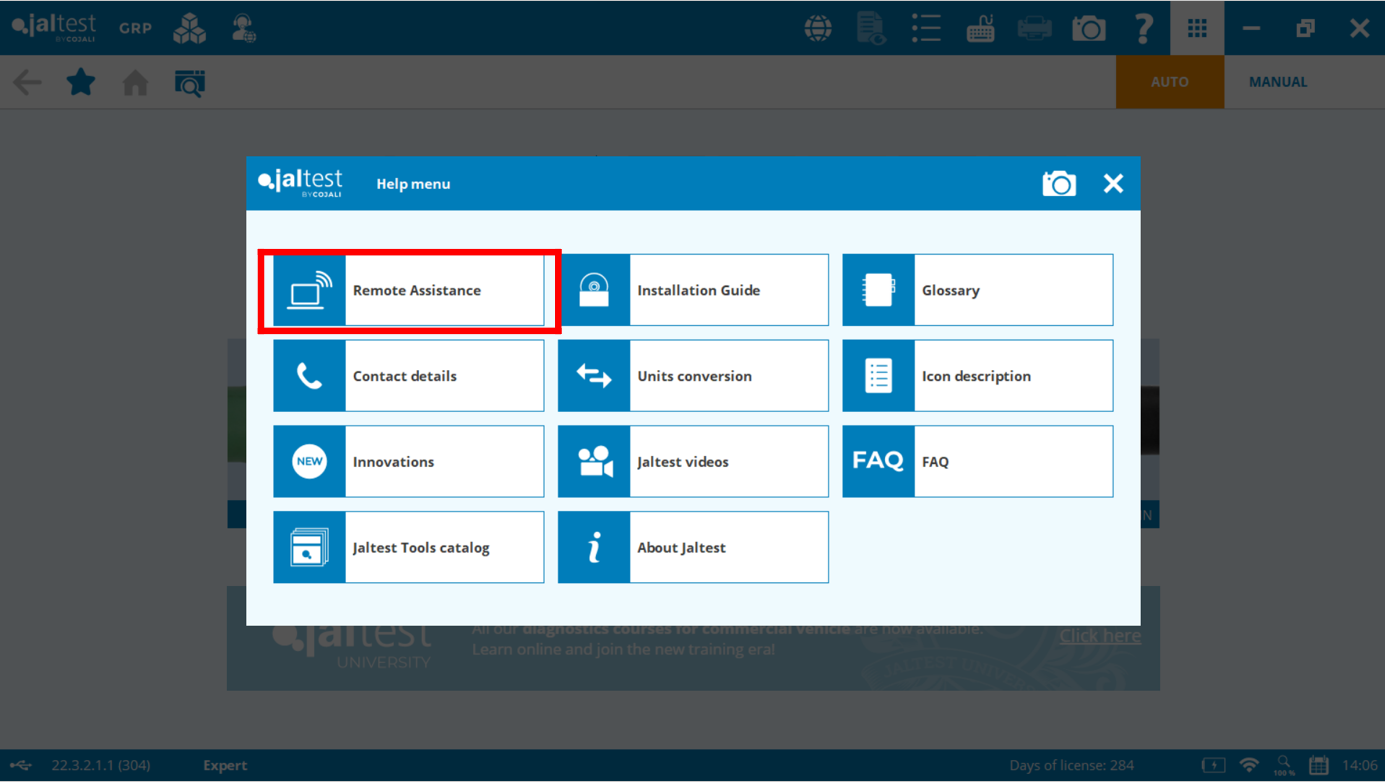Follow the Click here link in banner
The image size is (1385, 782).
pyautogui.click(x=1100, y=636)
